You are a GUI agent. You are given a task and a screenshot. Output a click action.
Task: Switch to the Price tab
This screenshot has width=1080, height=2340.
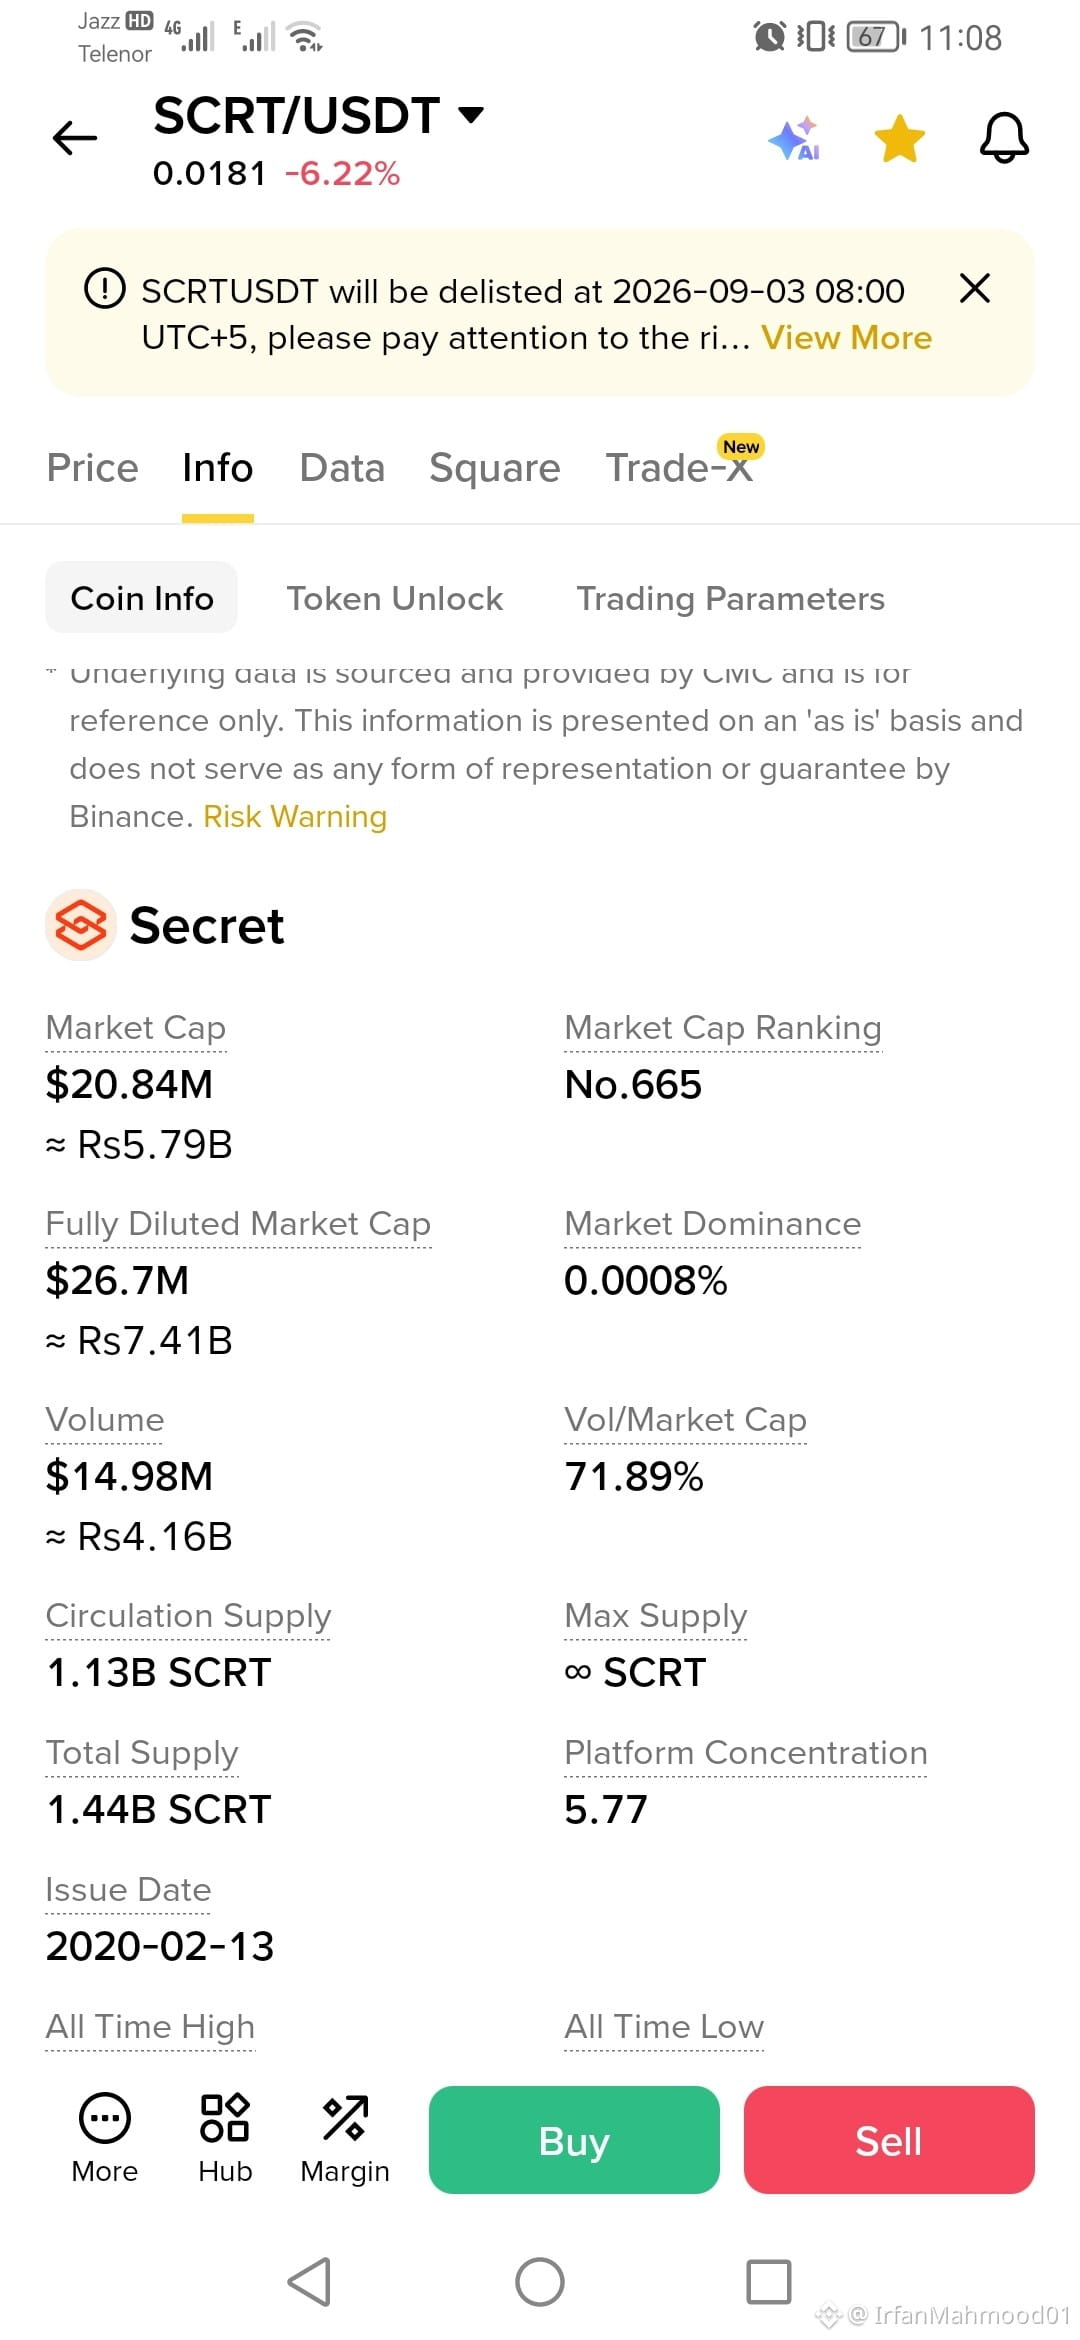coord(93,468)
